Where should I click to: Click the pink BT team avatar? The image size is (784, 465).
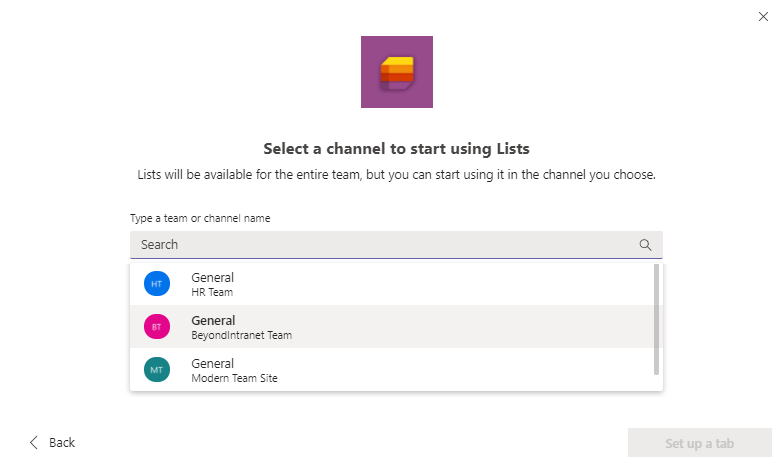[x=157, y=327]
